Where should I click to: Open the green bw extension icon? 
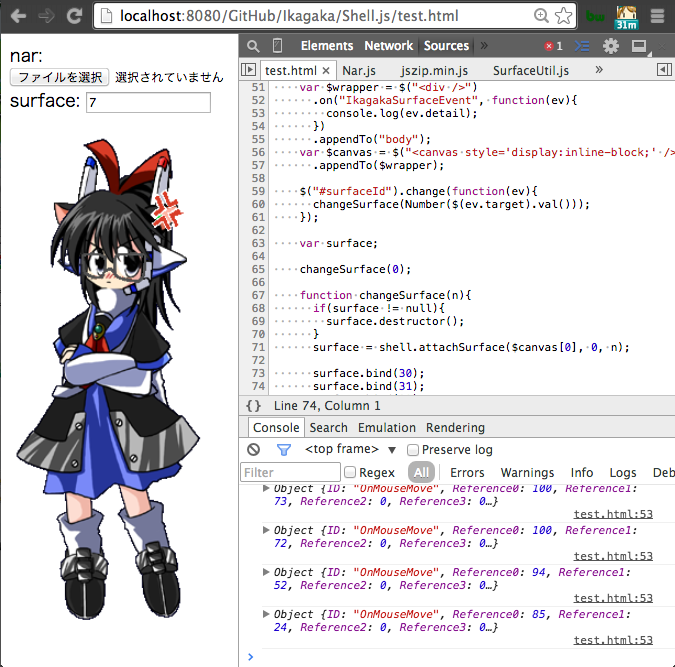click(596, 17)
